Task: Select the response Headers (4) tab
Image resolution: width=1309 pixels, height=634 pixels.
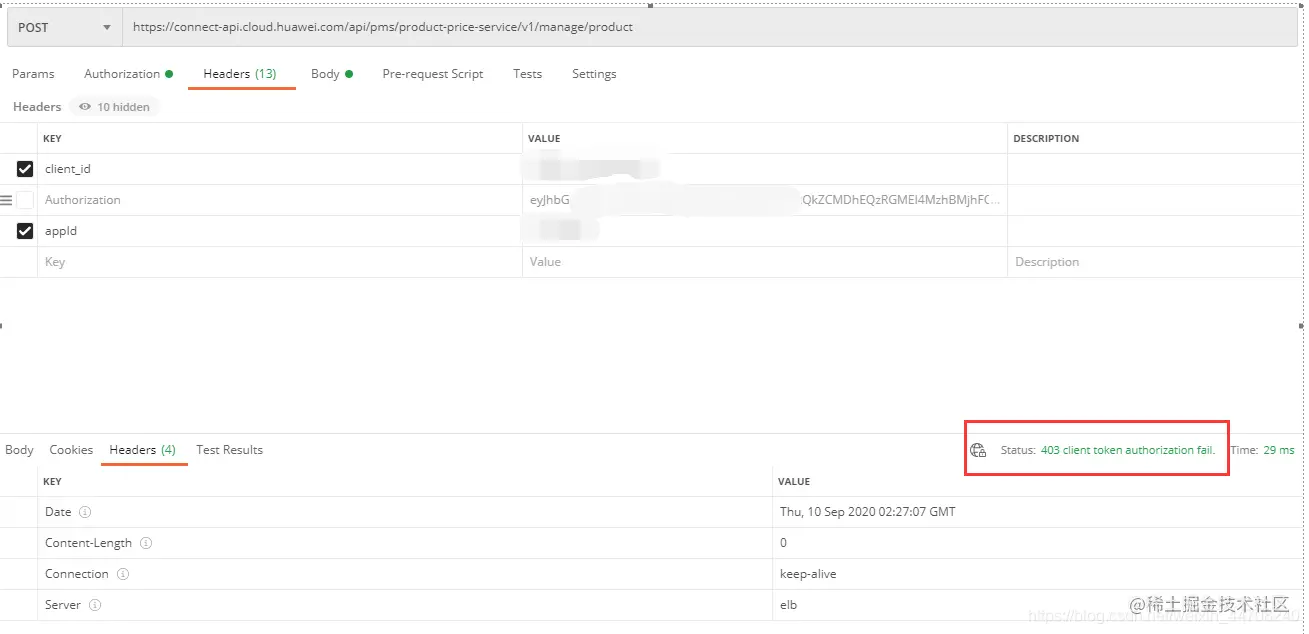Action: (143, 450)
